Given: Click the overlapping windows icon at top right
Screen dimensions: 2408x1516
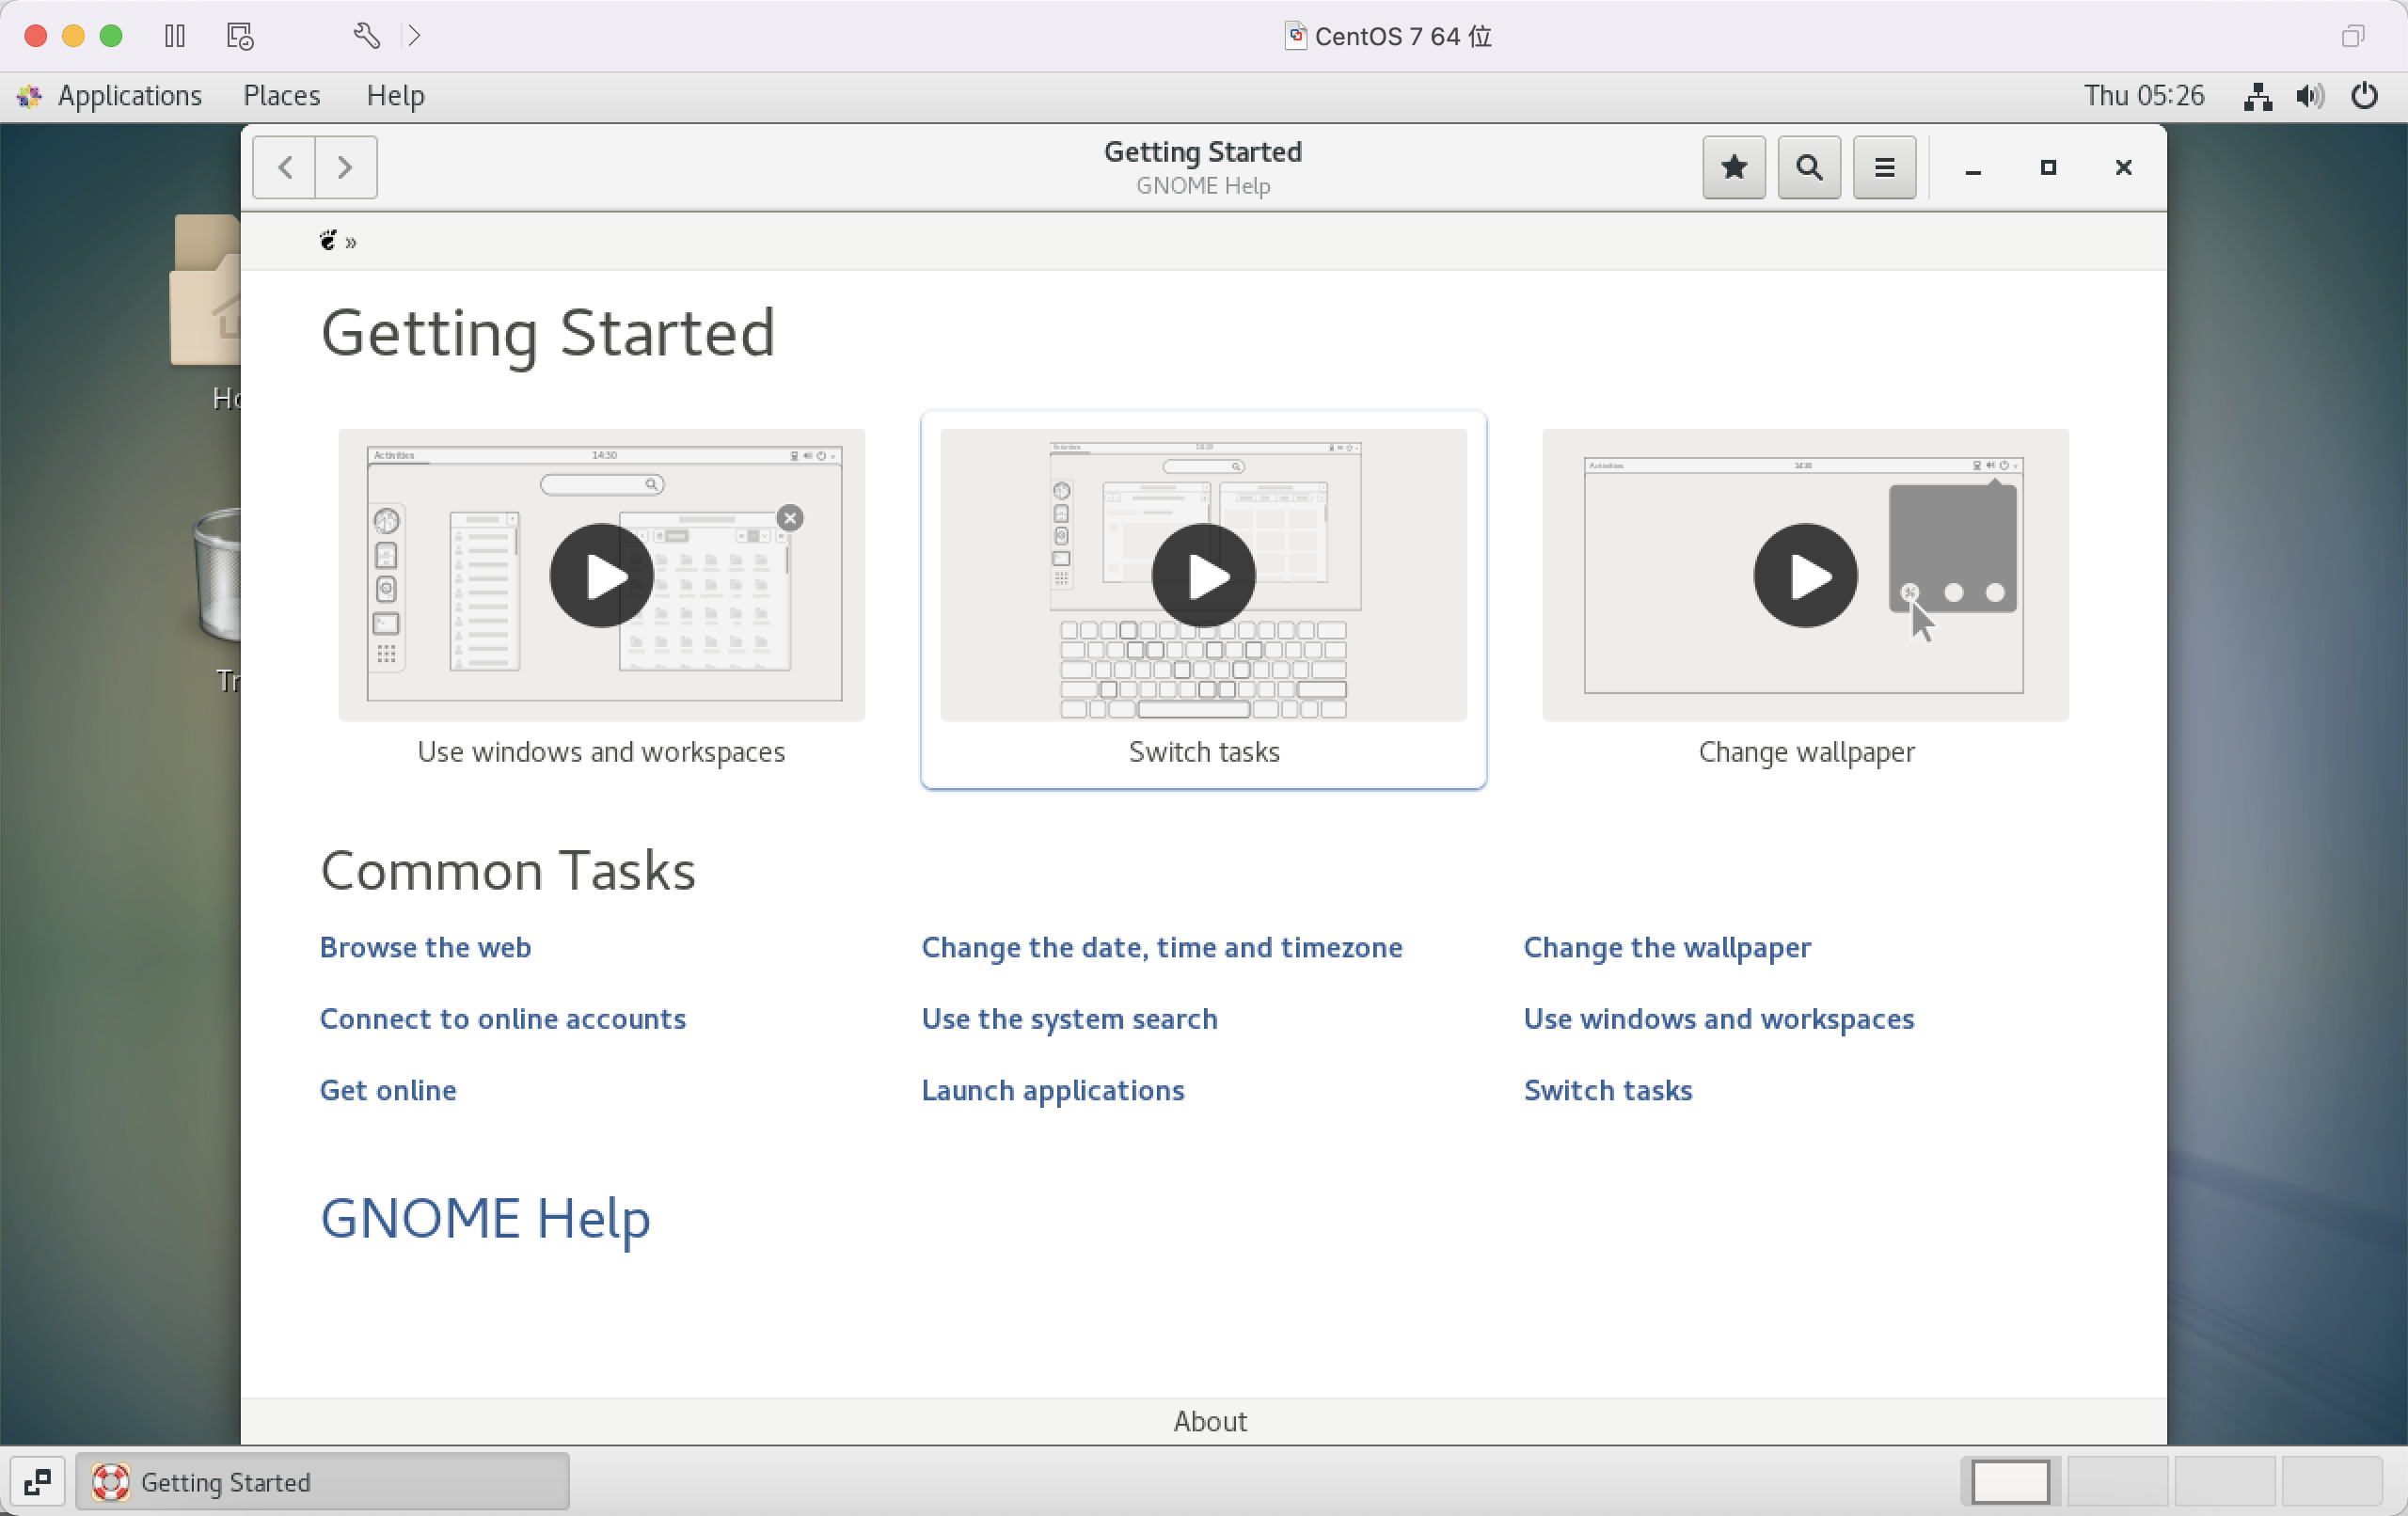Looking at the screenshot, I should (2353, 36).
